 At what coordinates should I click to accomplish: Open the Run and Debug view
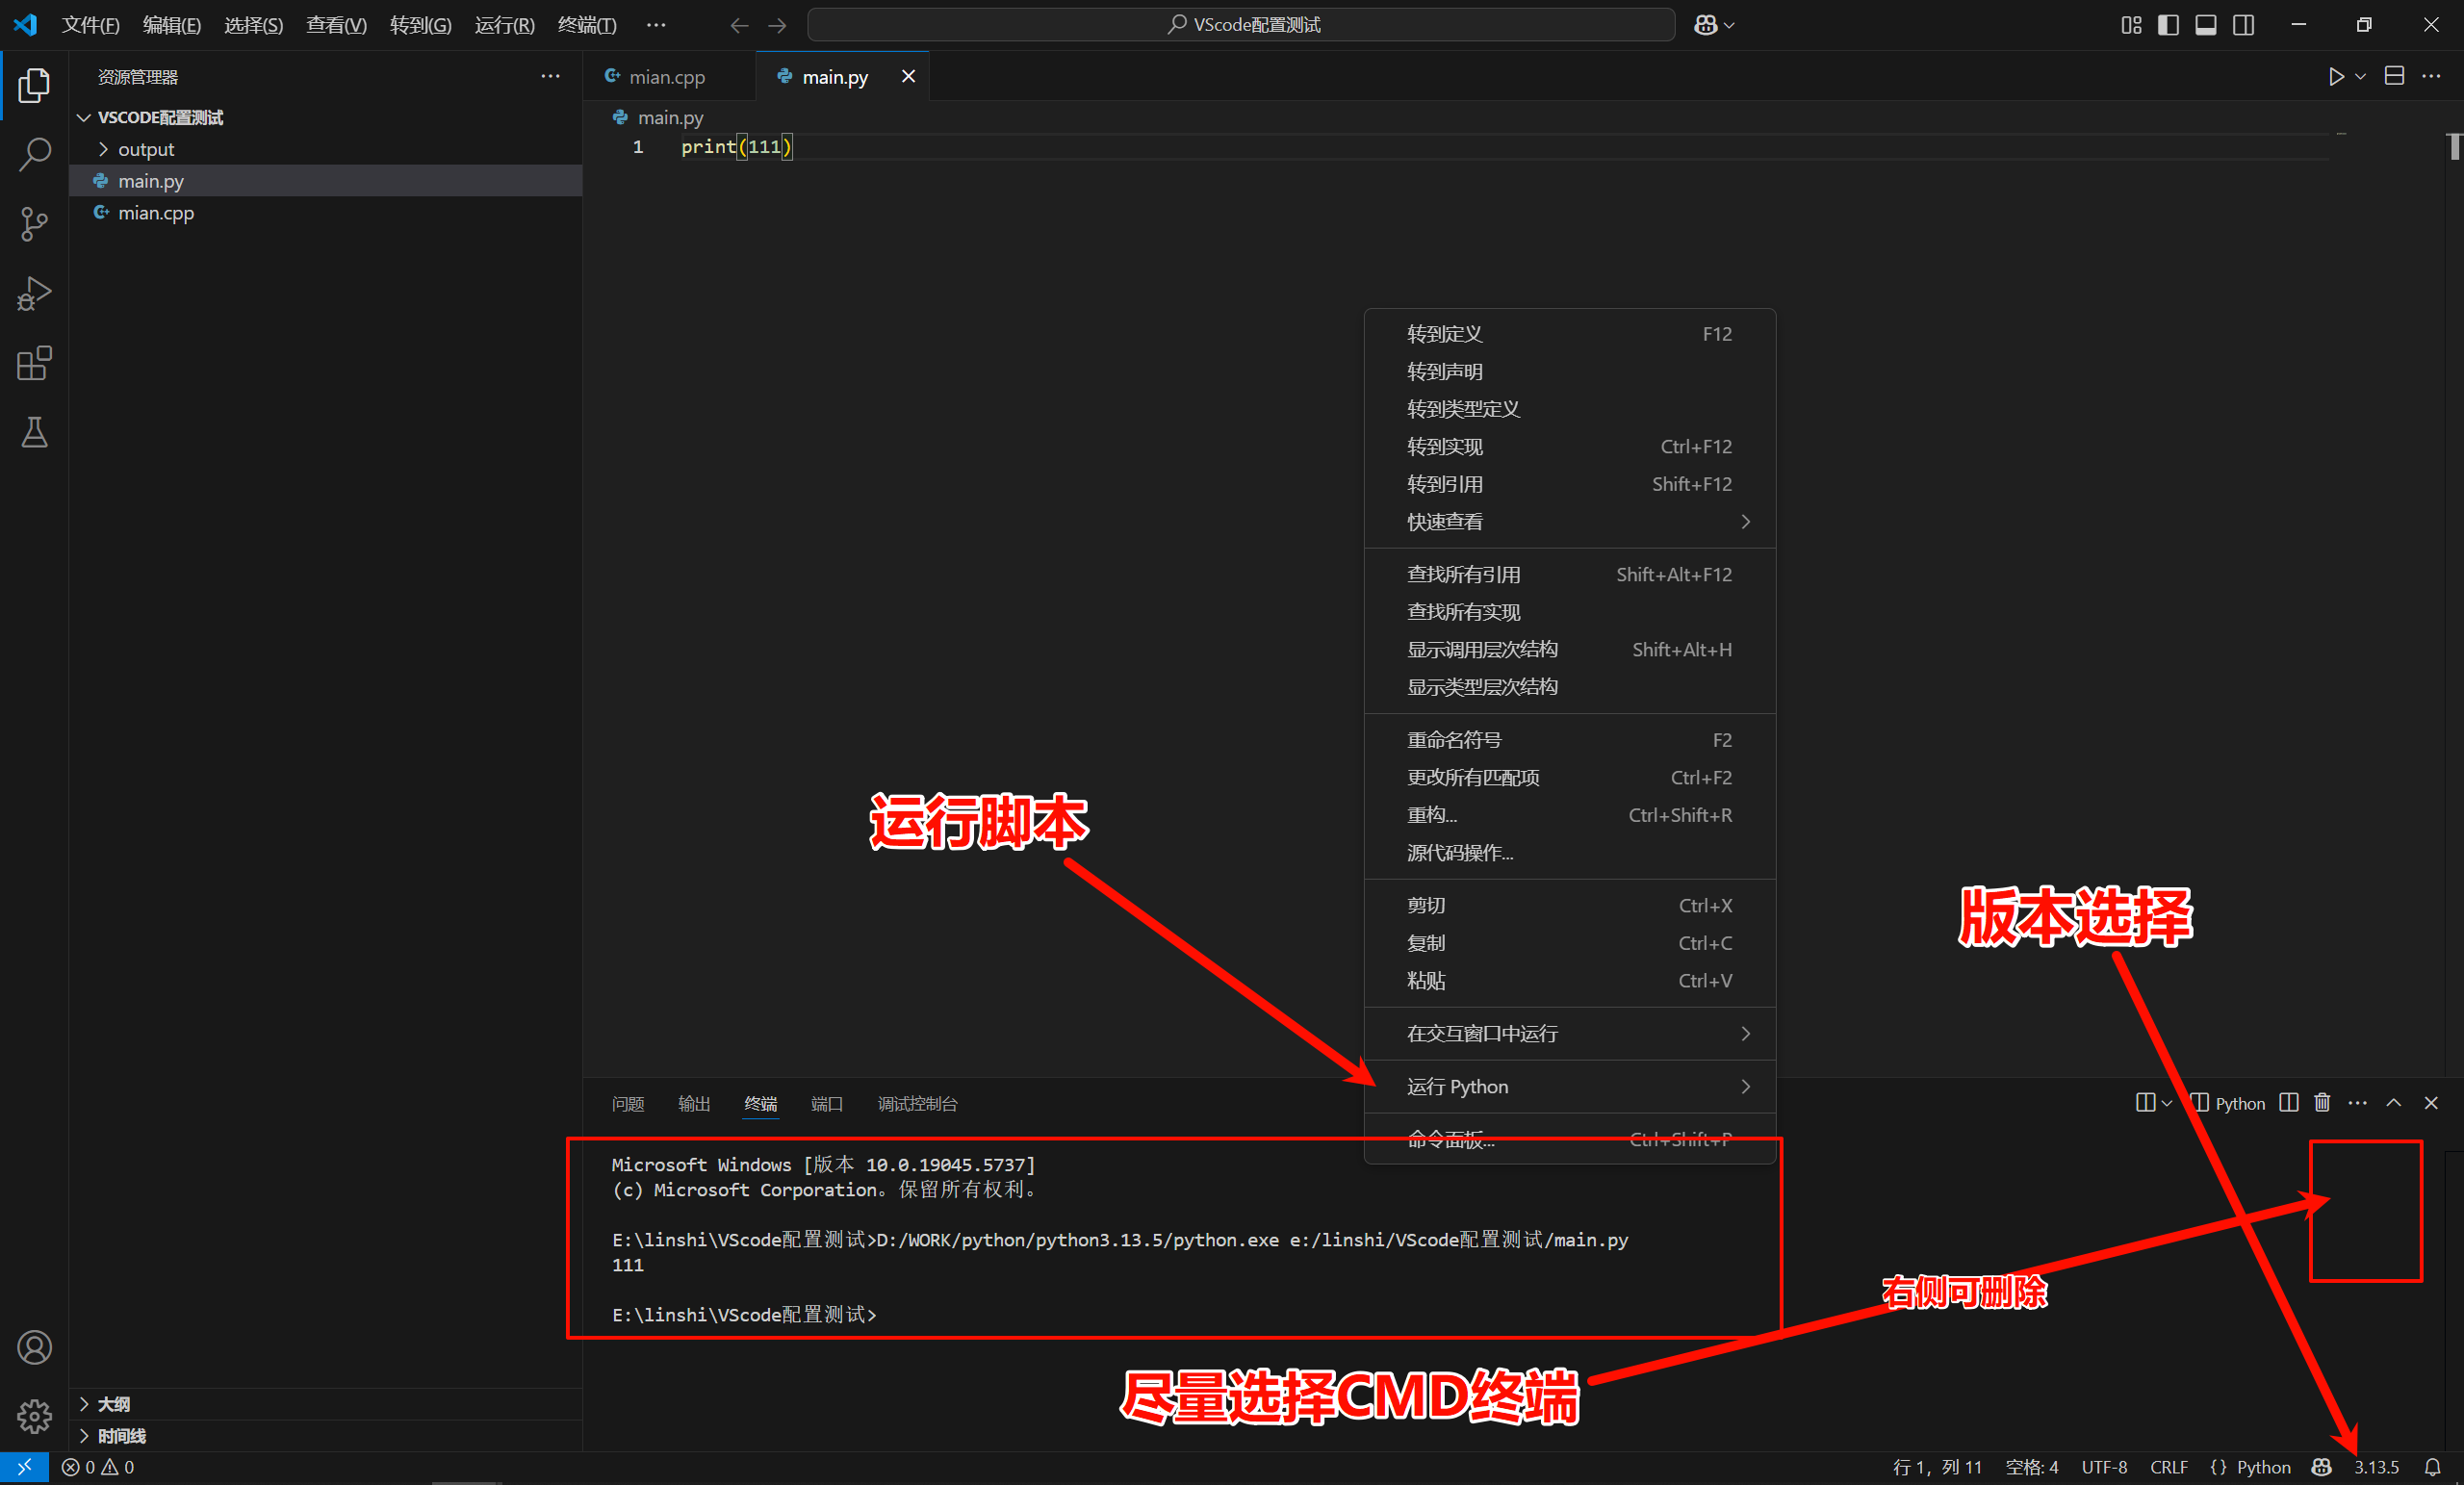(34, 293)
